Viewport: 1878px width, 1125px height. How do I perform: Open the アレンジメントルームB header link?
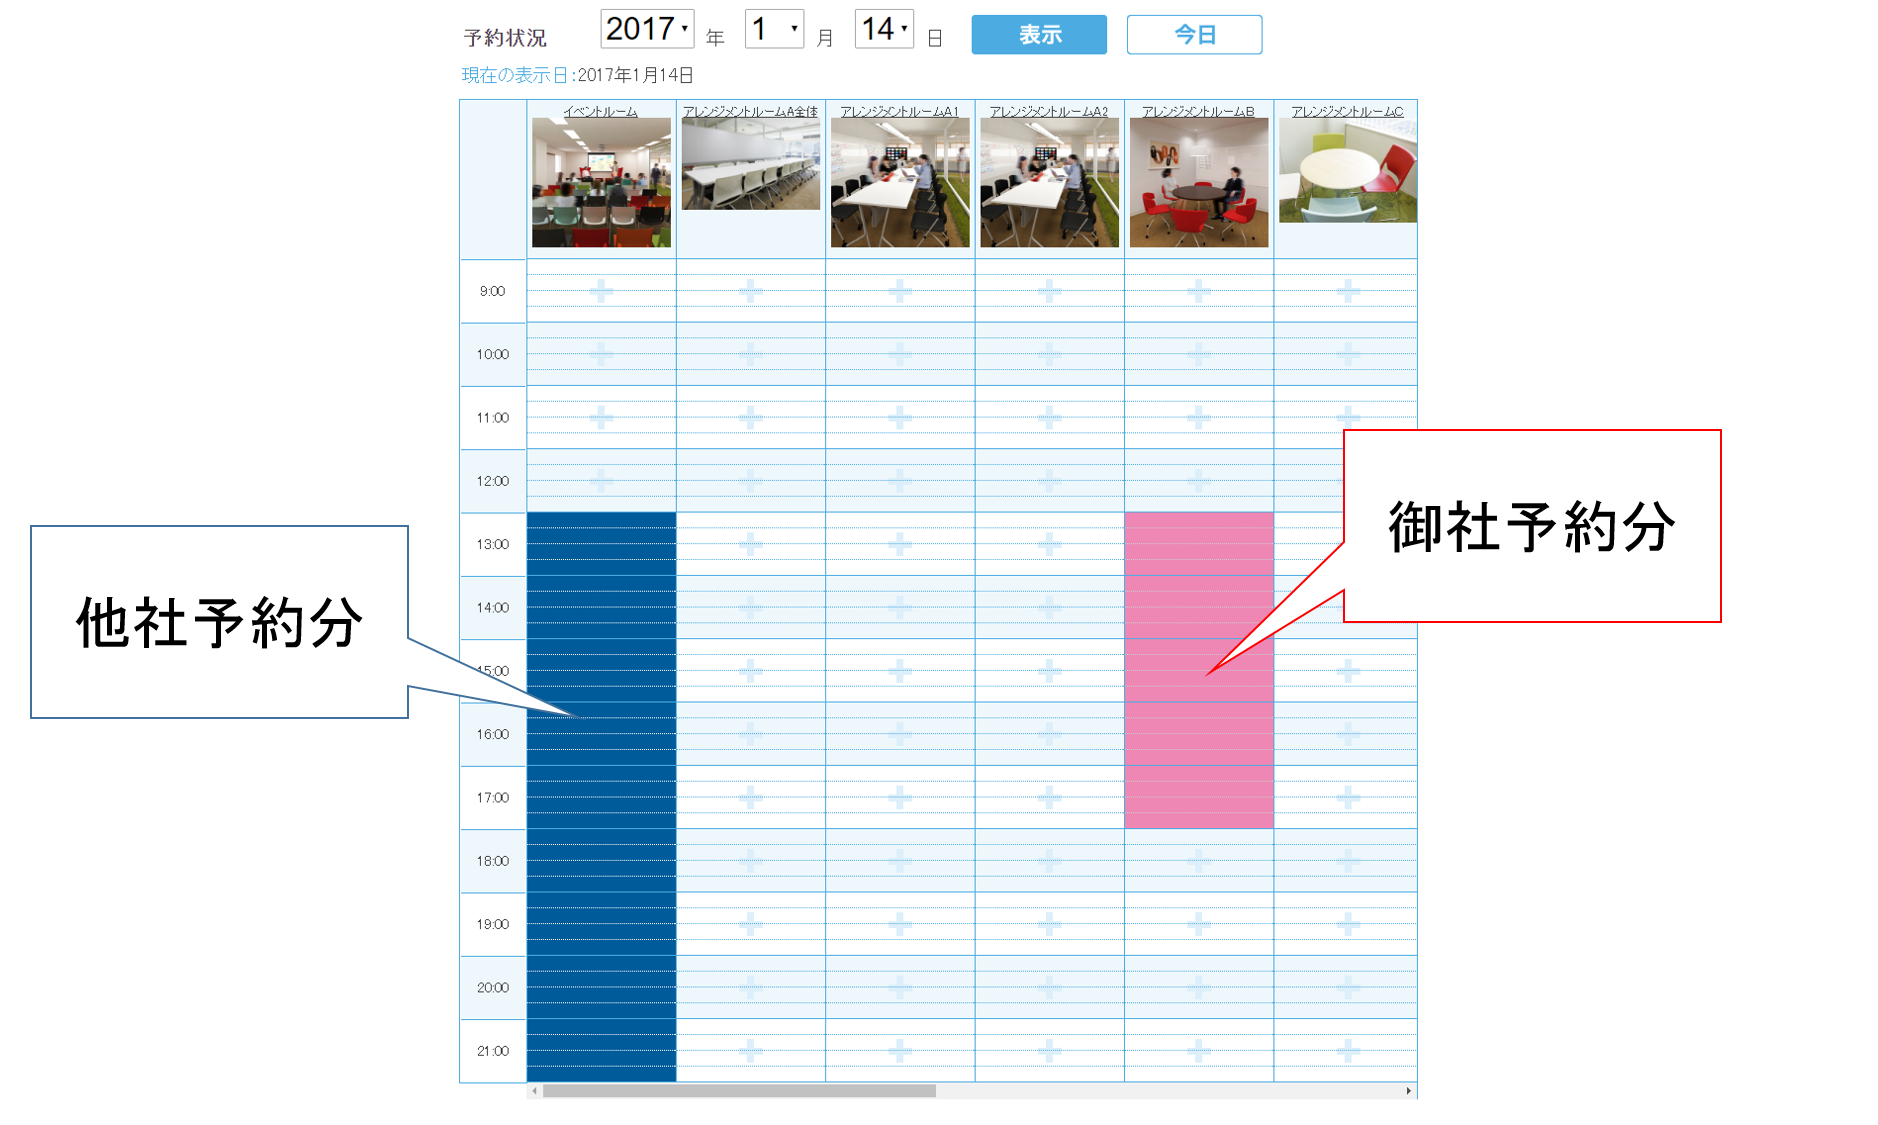[1198, 111]
